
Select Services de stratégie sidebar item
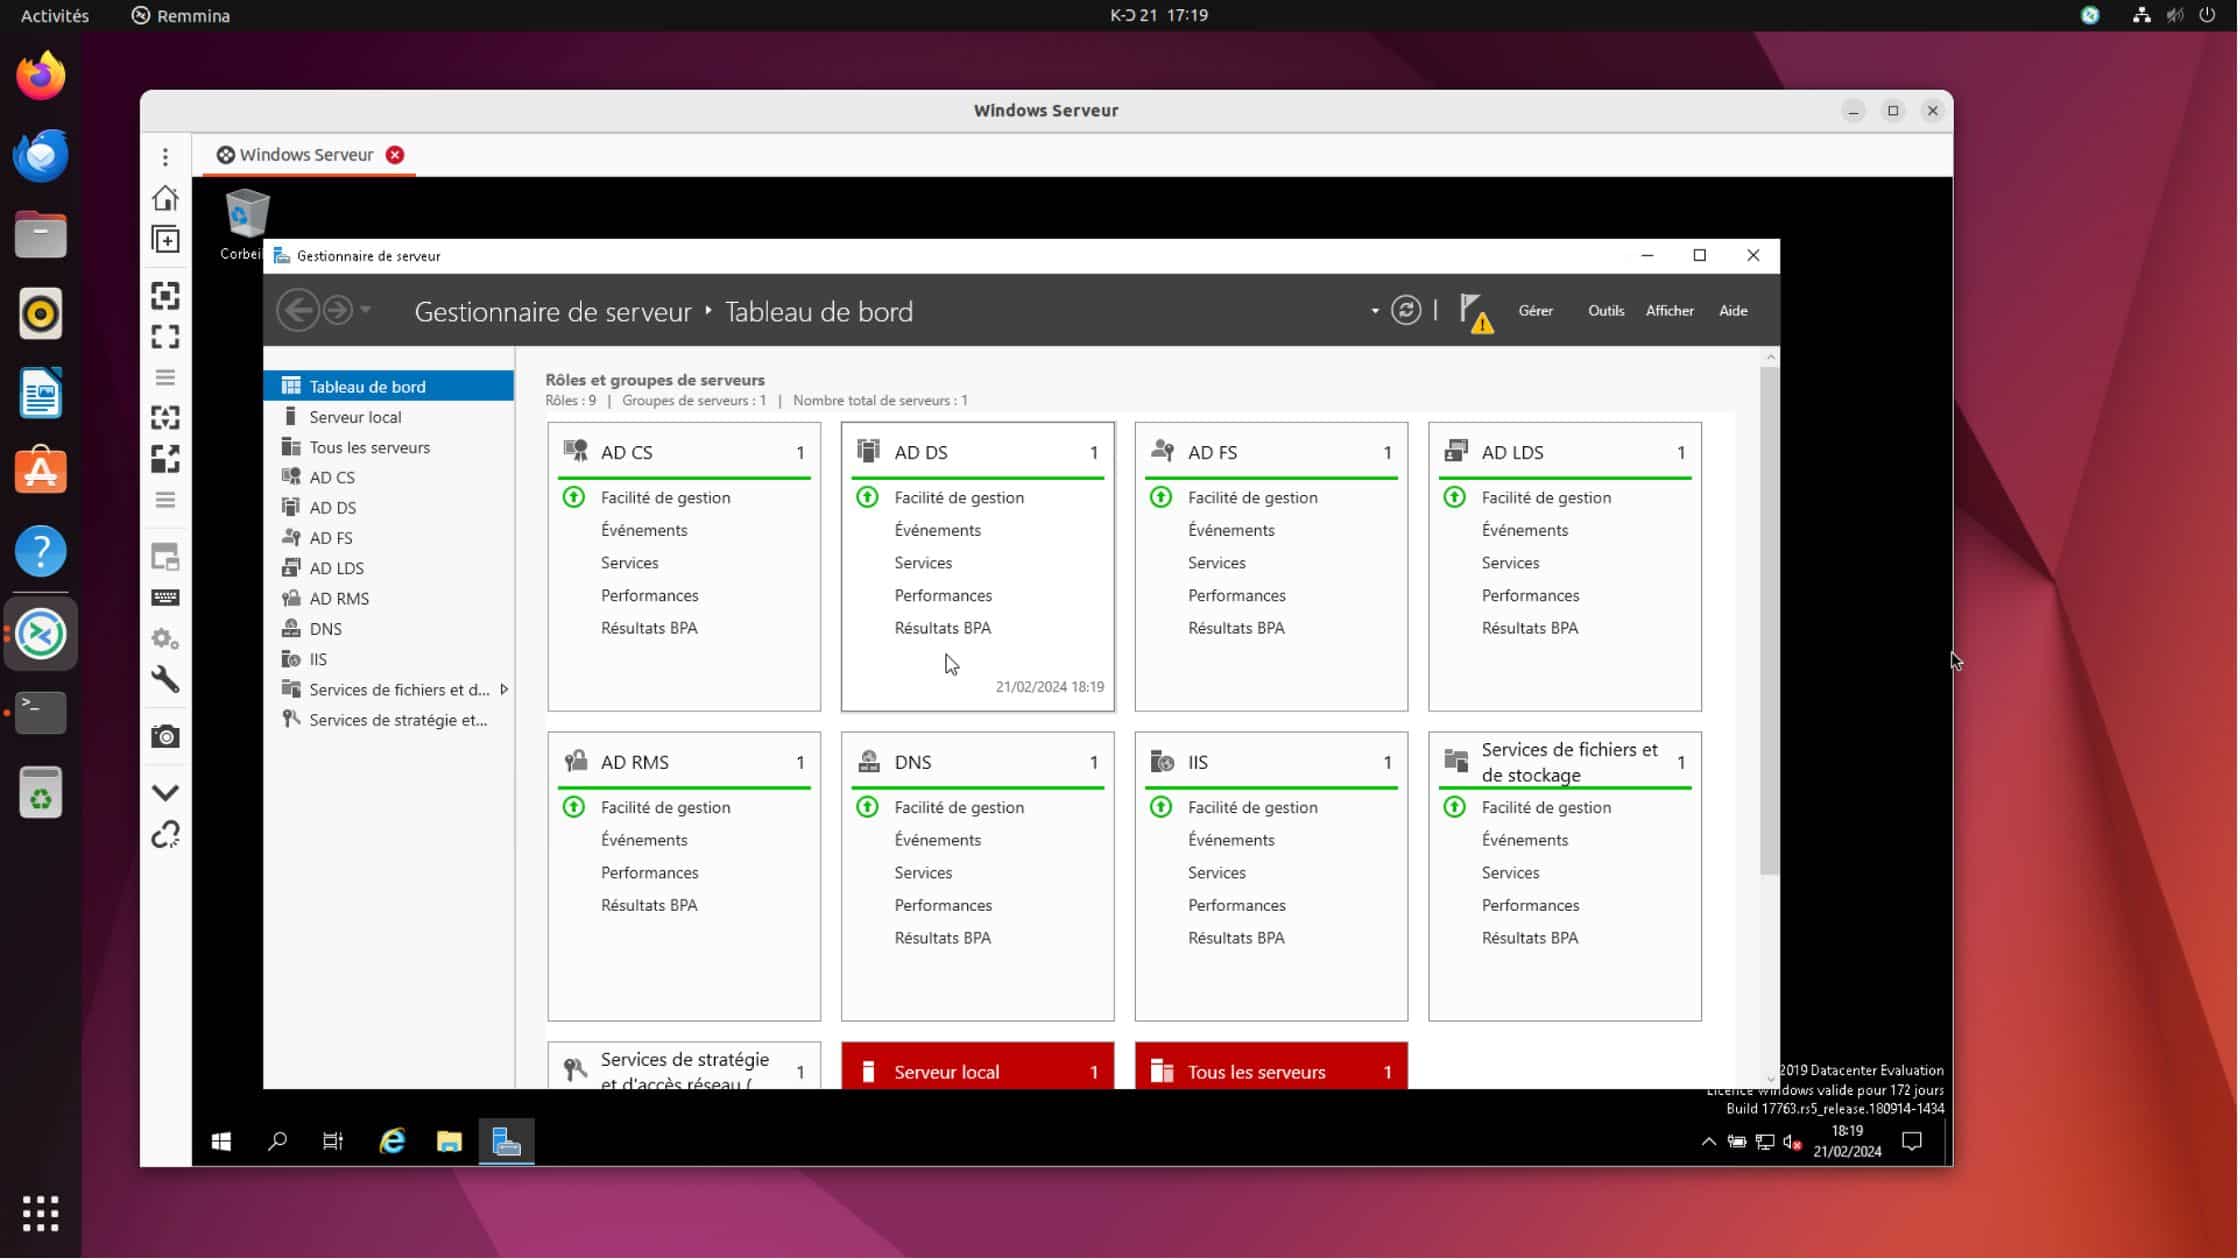click(x=389, y=720)
